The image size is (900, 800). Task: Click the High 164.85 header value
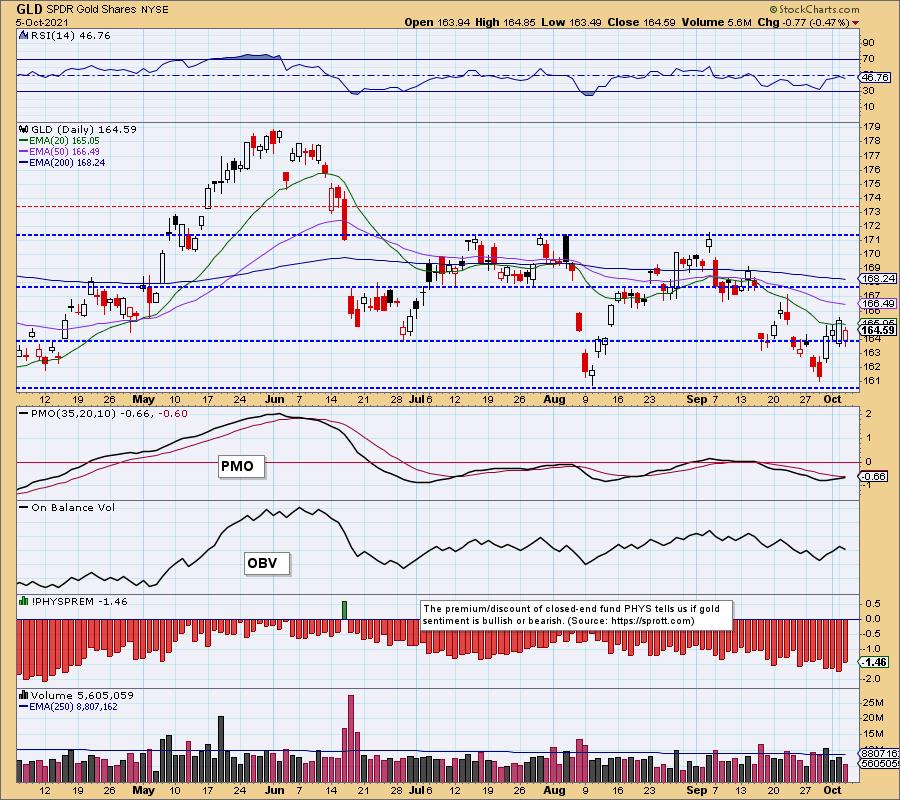506,22
